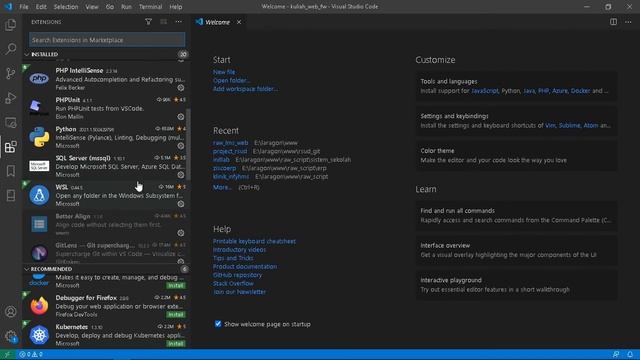This screenshot has width=640, height=360.
Task: Click the More recent items link
Action: (222, 187)
